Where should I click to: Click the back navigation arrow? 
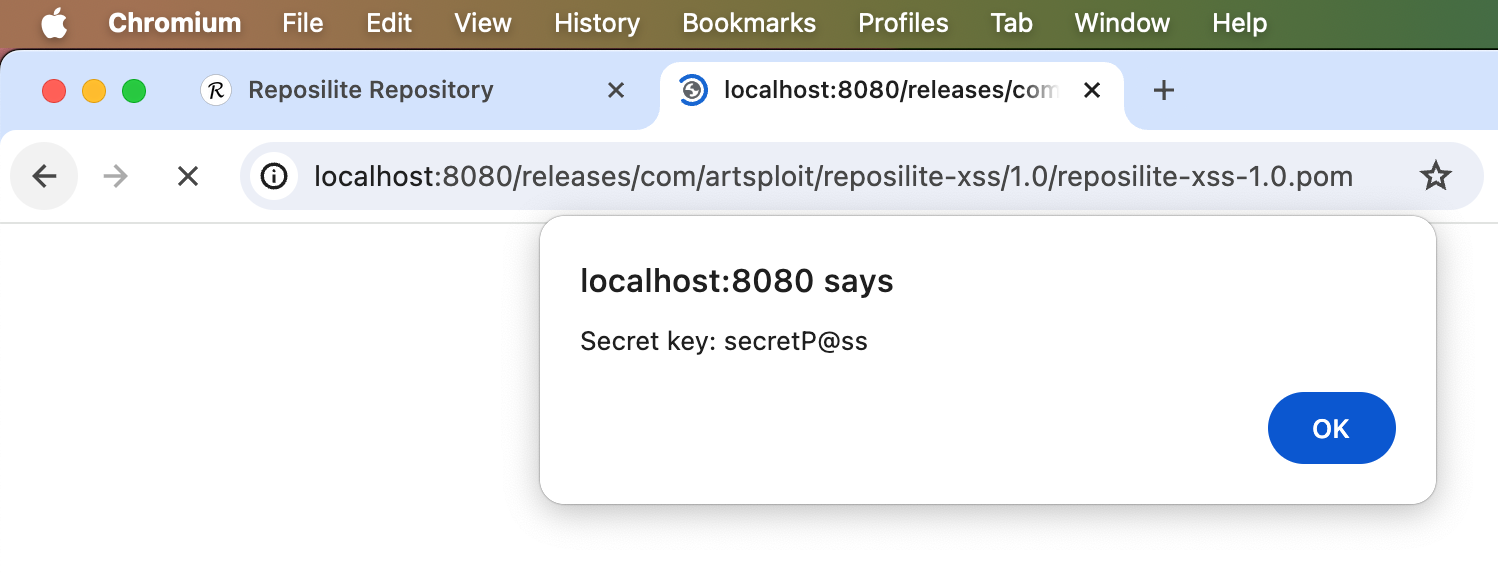click(44, 177)
